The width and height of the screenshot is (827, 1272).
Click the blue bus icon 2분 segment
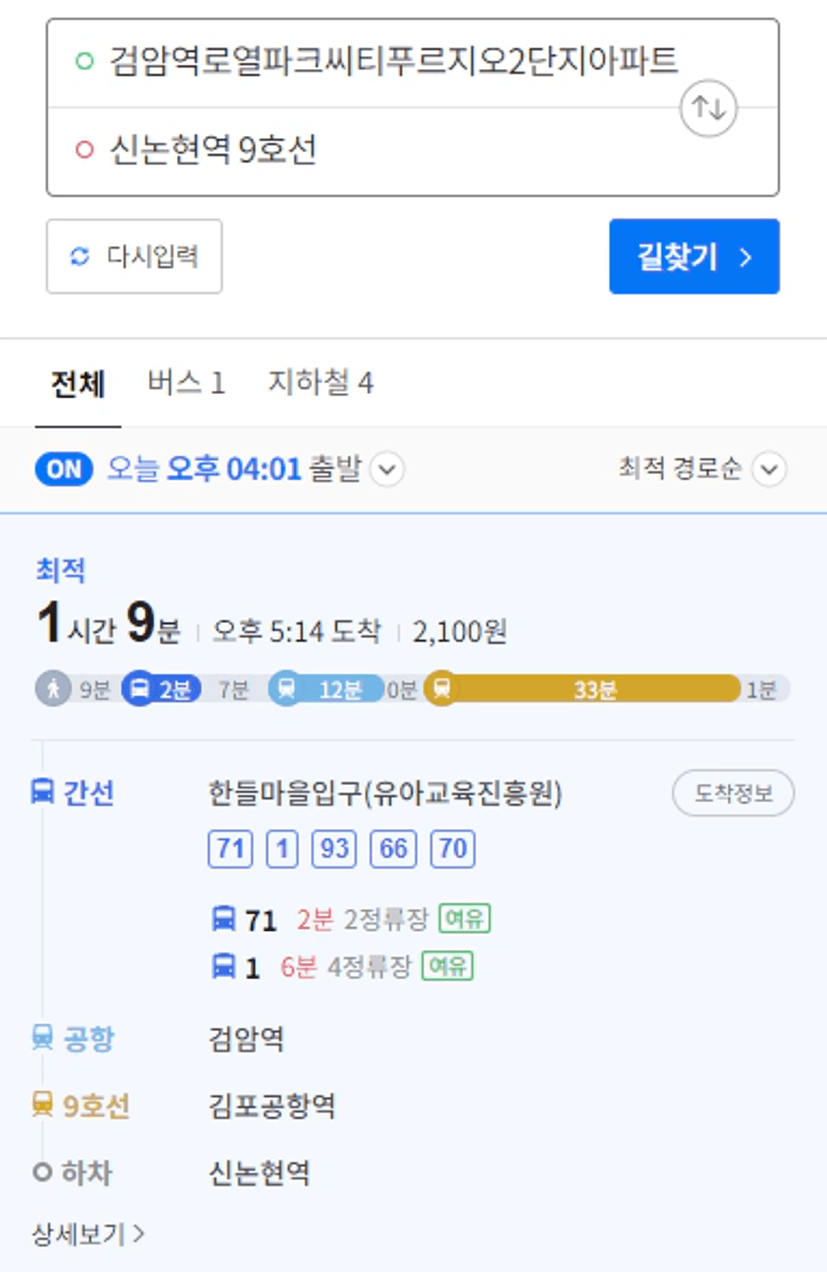[161, 689]
